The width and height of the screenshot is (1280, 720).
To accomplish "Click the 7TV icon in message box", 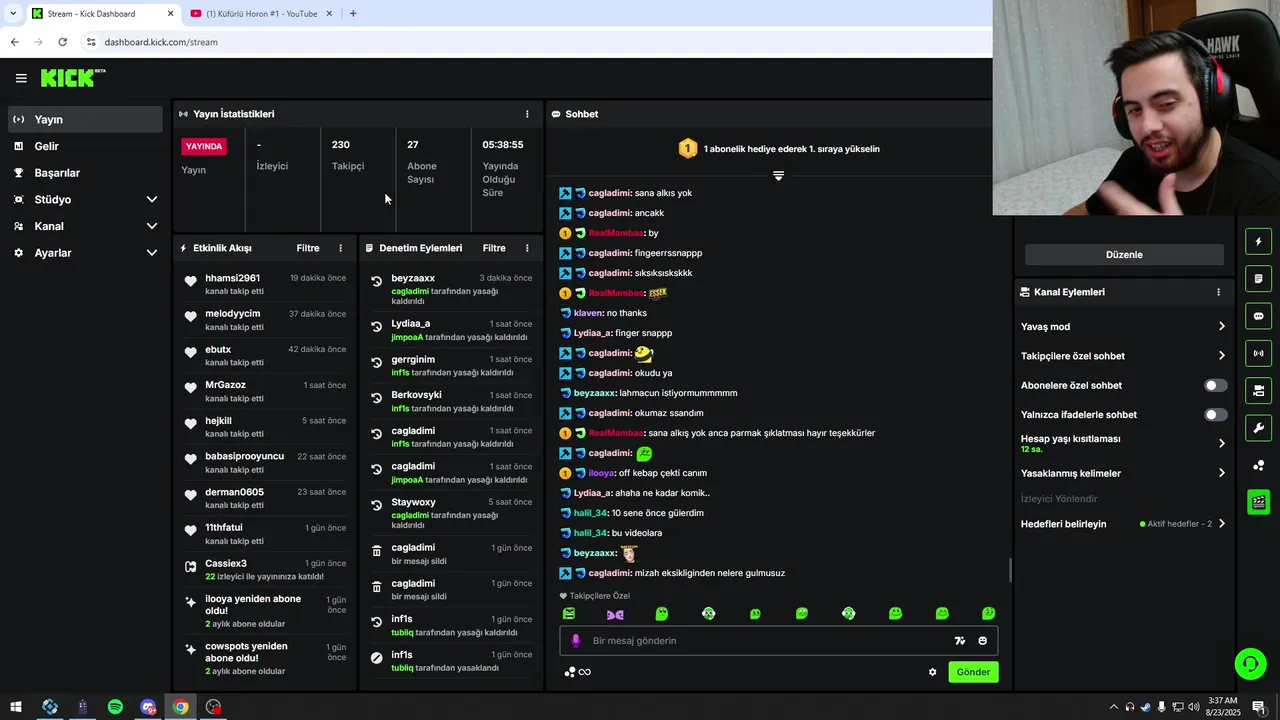I will (x=960, y=641).
